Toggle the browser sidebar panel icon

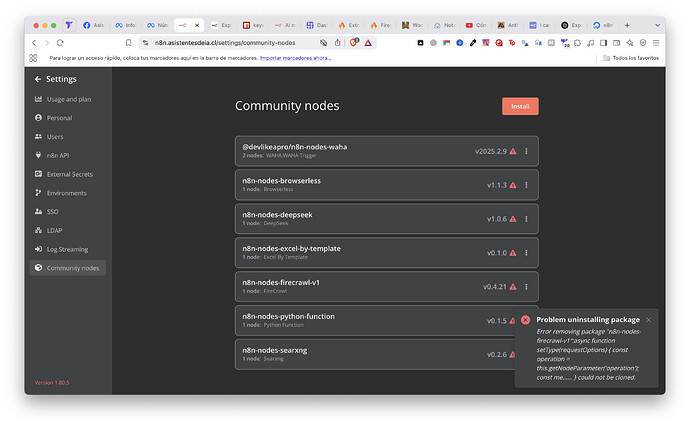tap(603, 43)
